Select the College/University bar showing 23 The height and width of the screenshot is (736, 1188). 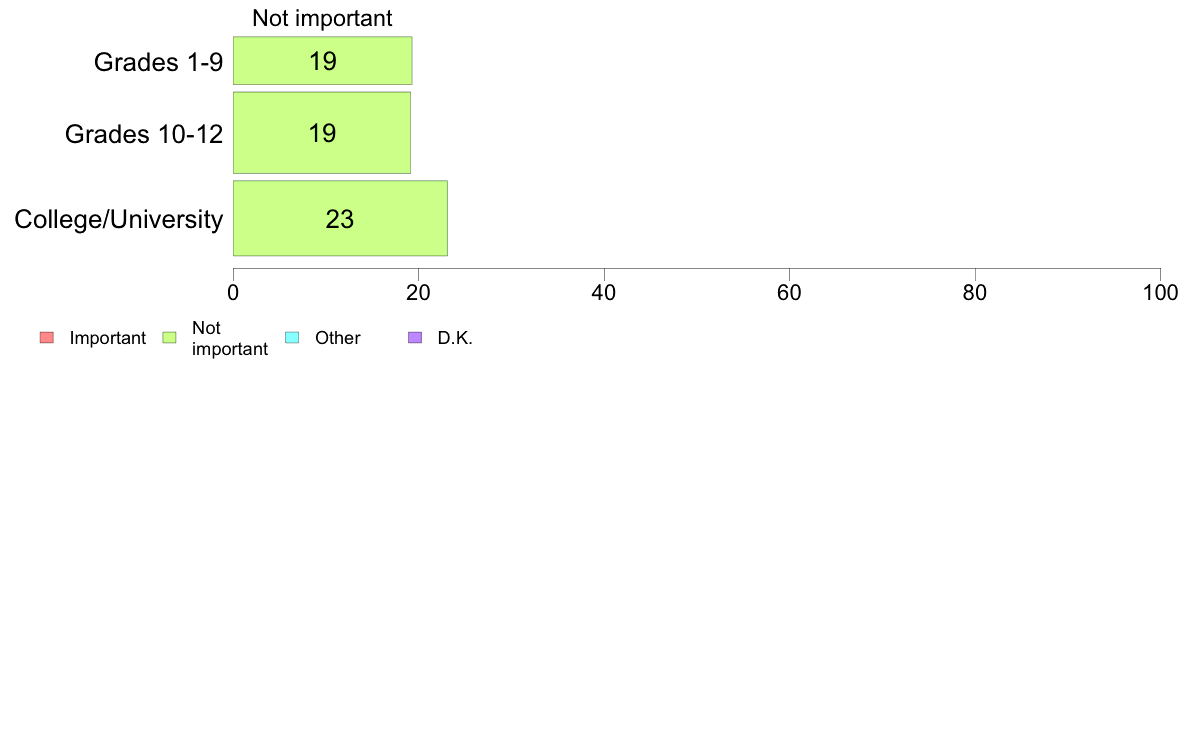pyautogui.click(x=340, y=218)
